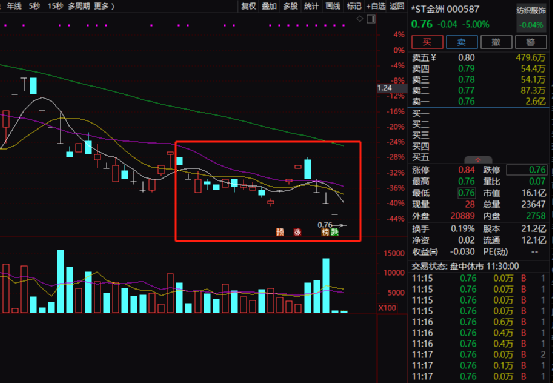Click the 复权 toolbar item

[249, 6]
